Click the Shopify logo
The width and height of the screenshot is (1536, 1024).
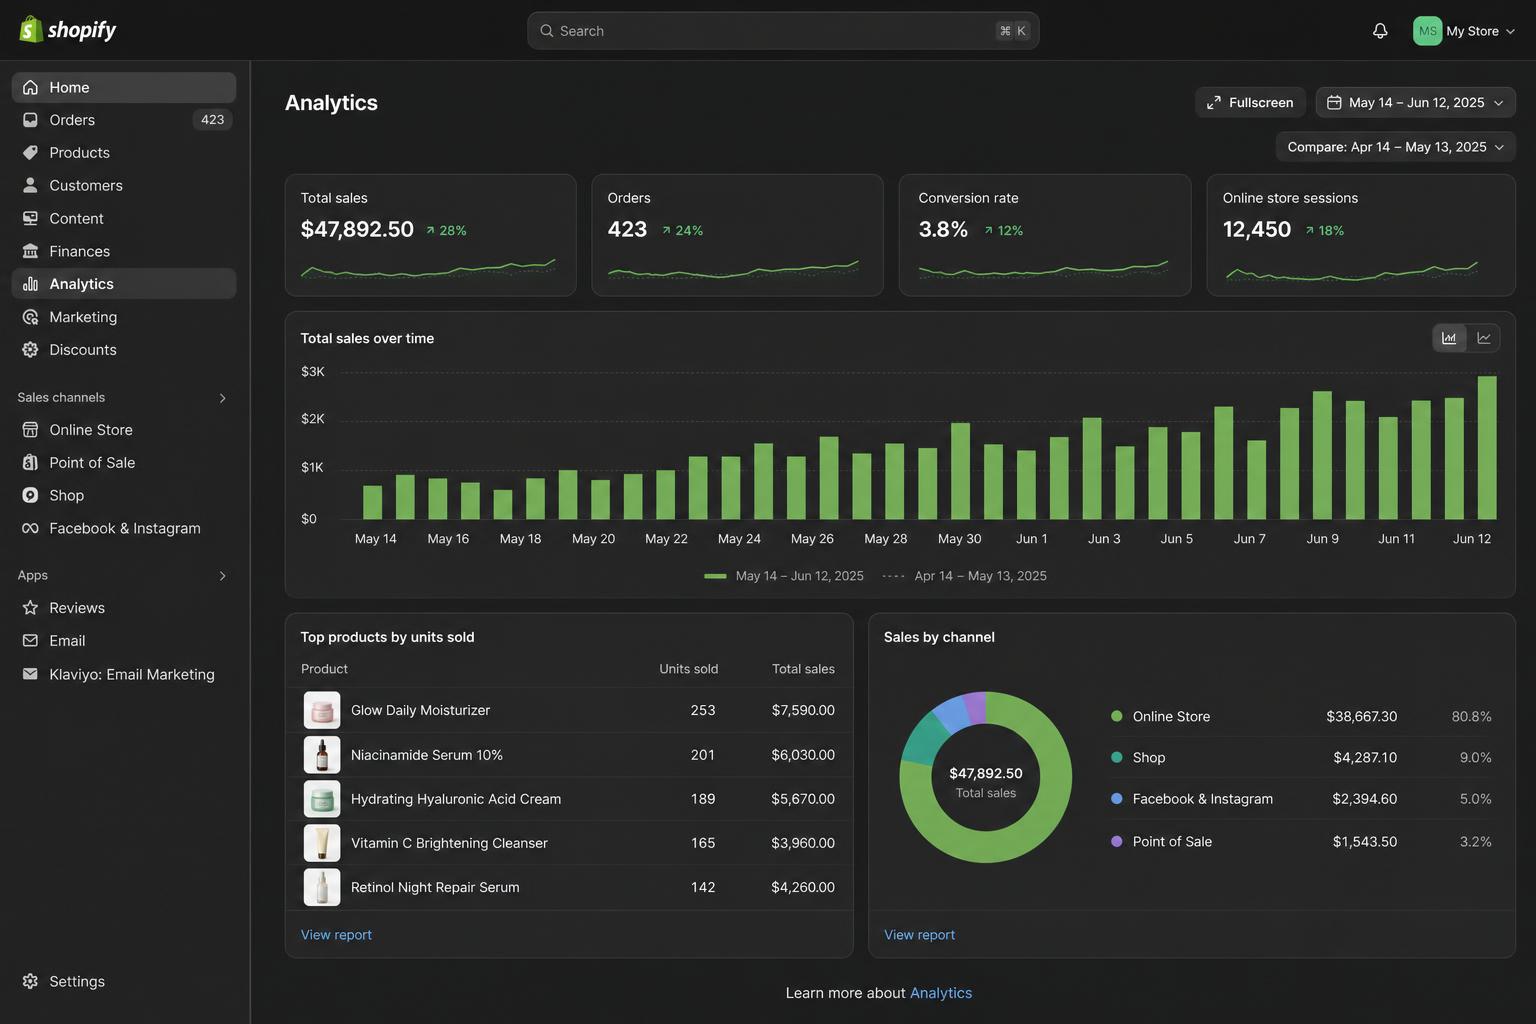coord(68,30)
